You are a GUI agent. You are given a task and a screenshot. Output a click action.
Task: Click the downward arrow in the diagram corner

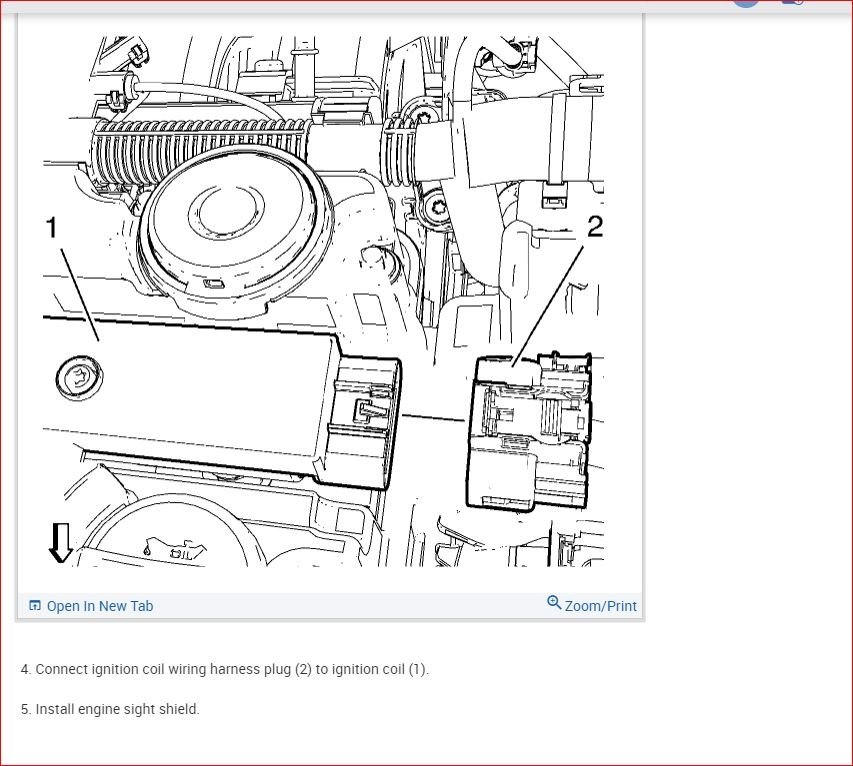click(x=61, y=543)
